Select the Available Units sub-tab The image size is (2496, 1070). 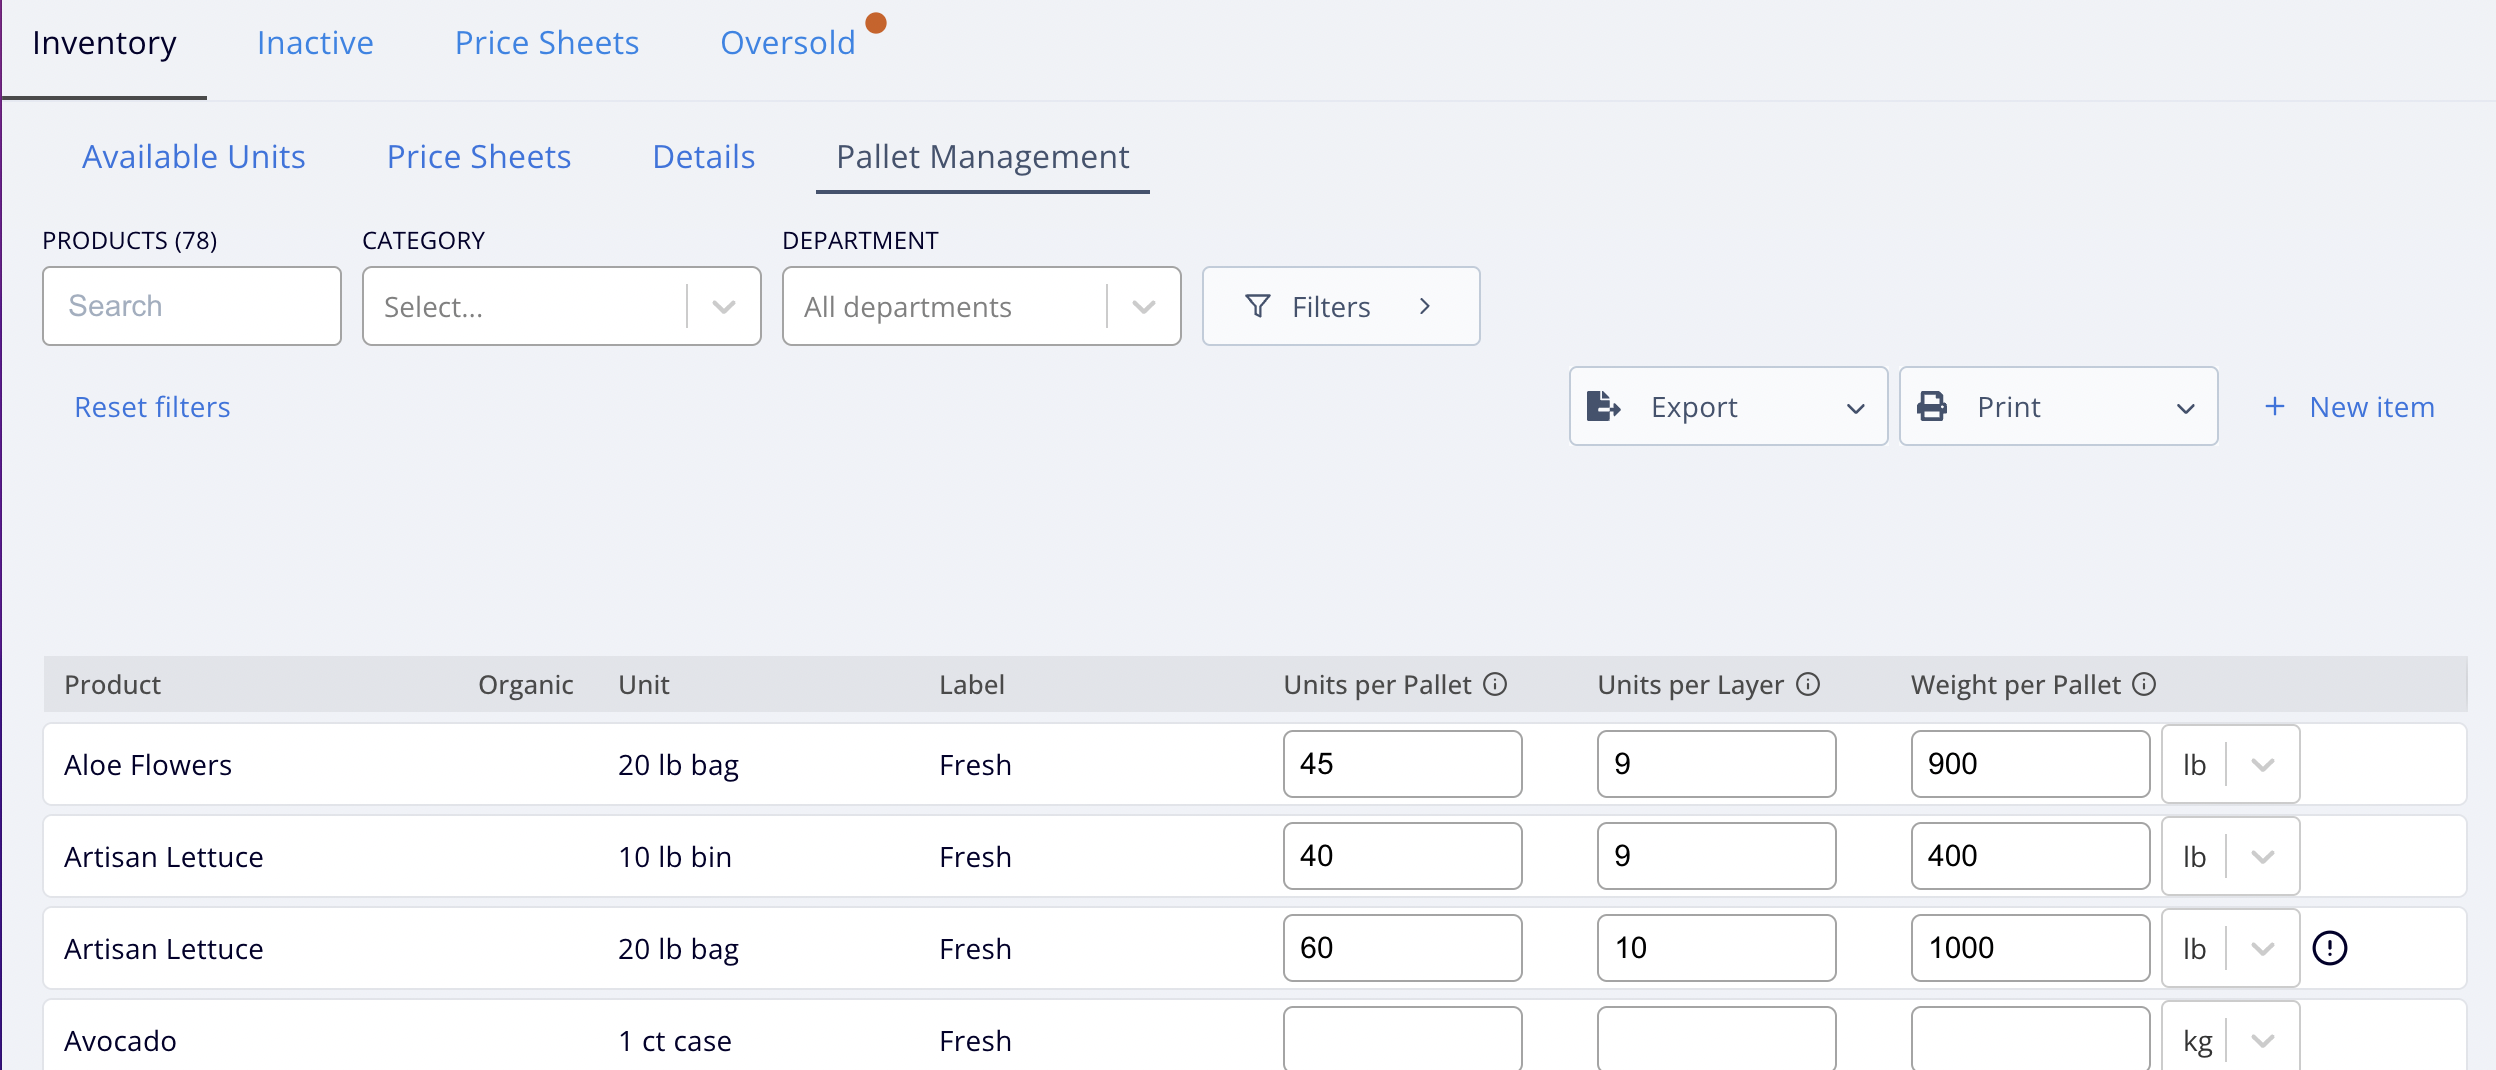pyautogui.click(x=194, y=157)
